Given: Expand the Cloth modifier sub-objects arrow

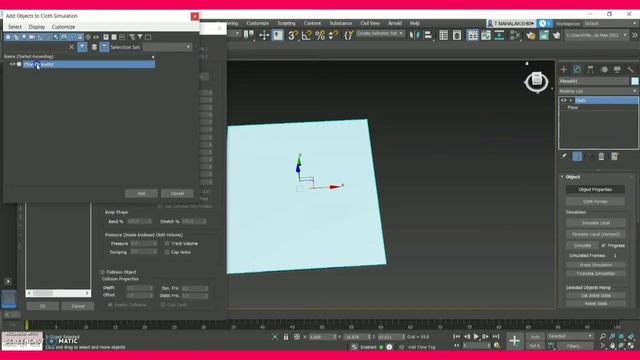Looking at the screenshot, I should coord(571,100).
